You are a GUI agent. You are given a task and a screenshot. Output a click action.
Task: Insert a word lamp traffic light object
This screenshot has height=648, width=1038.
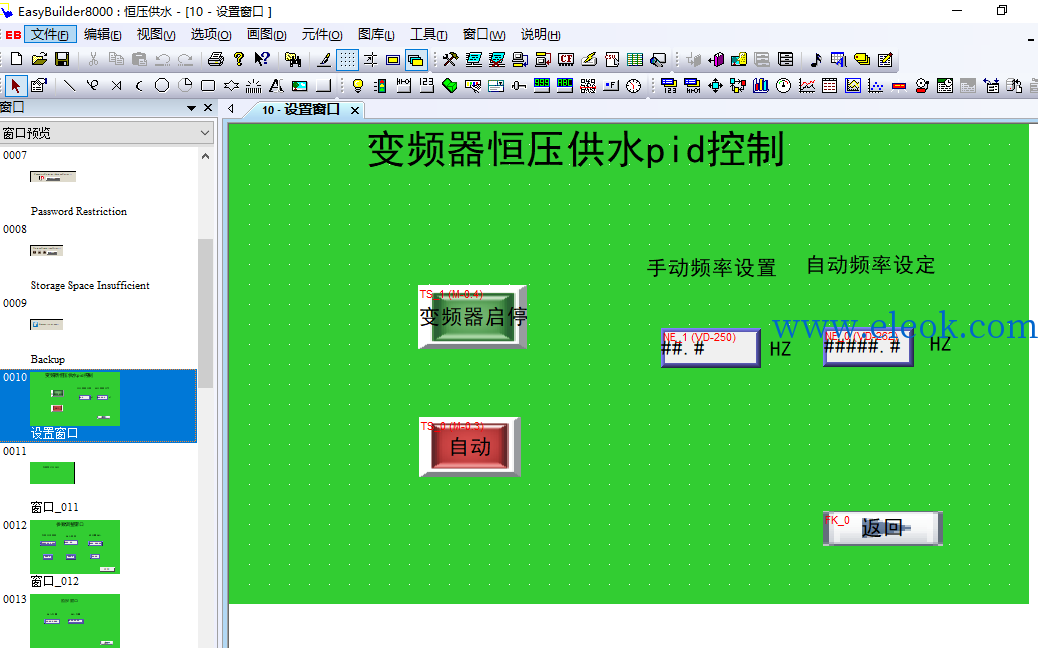tap(380, 85)
